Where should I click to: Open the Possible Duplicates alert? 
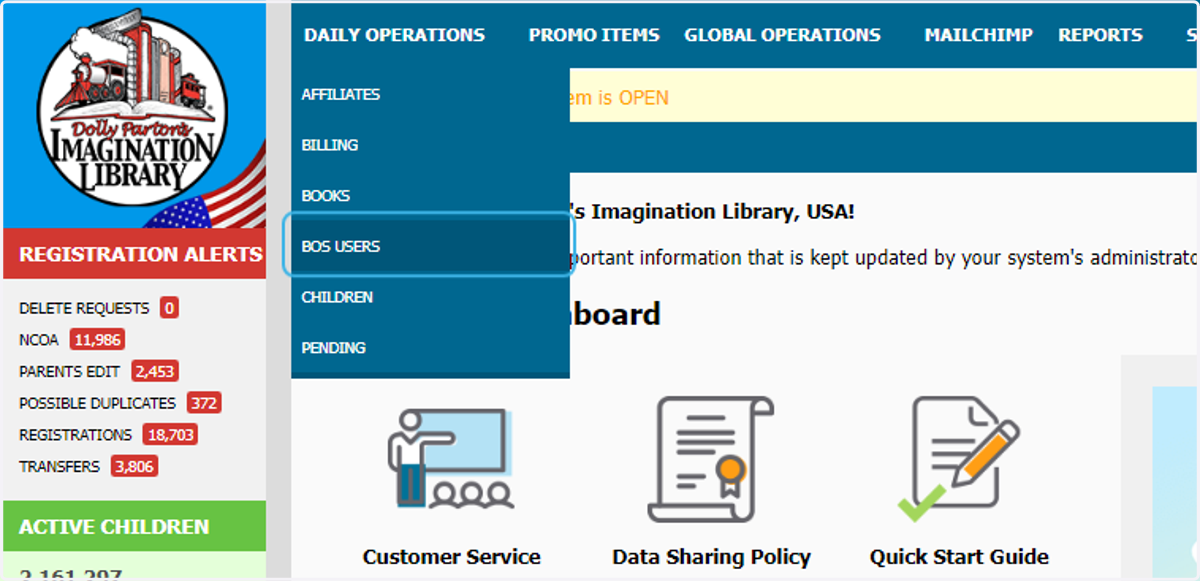coord(97,403)
